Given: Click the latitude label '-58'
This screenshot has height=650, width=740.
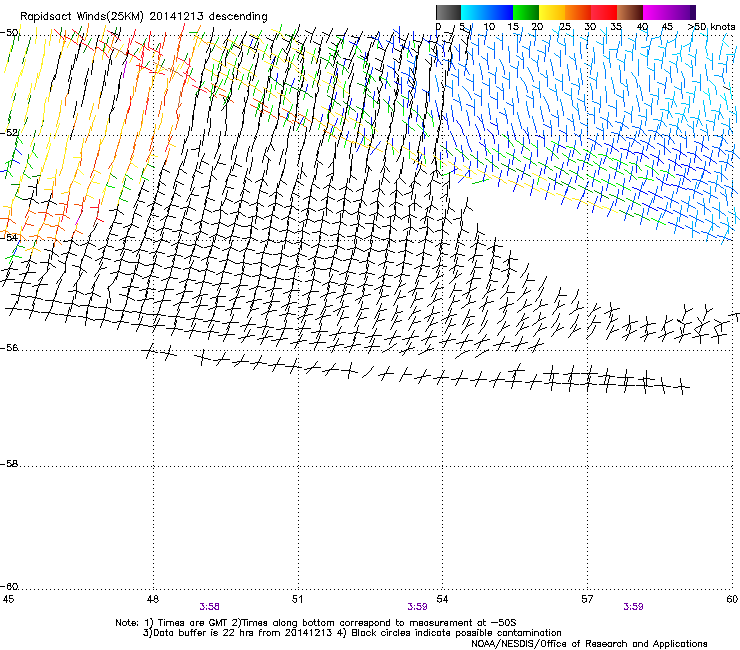Looking at the screenshot, I should 9,464.
